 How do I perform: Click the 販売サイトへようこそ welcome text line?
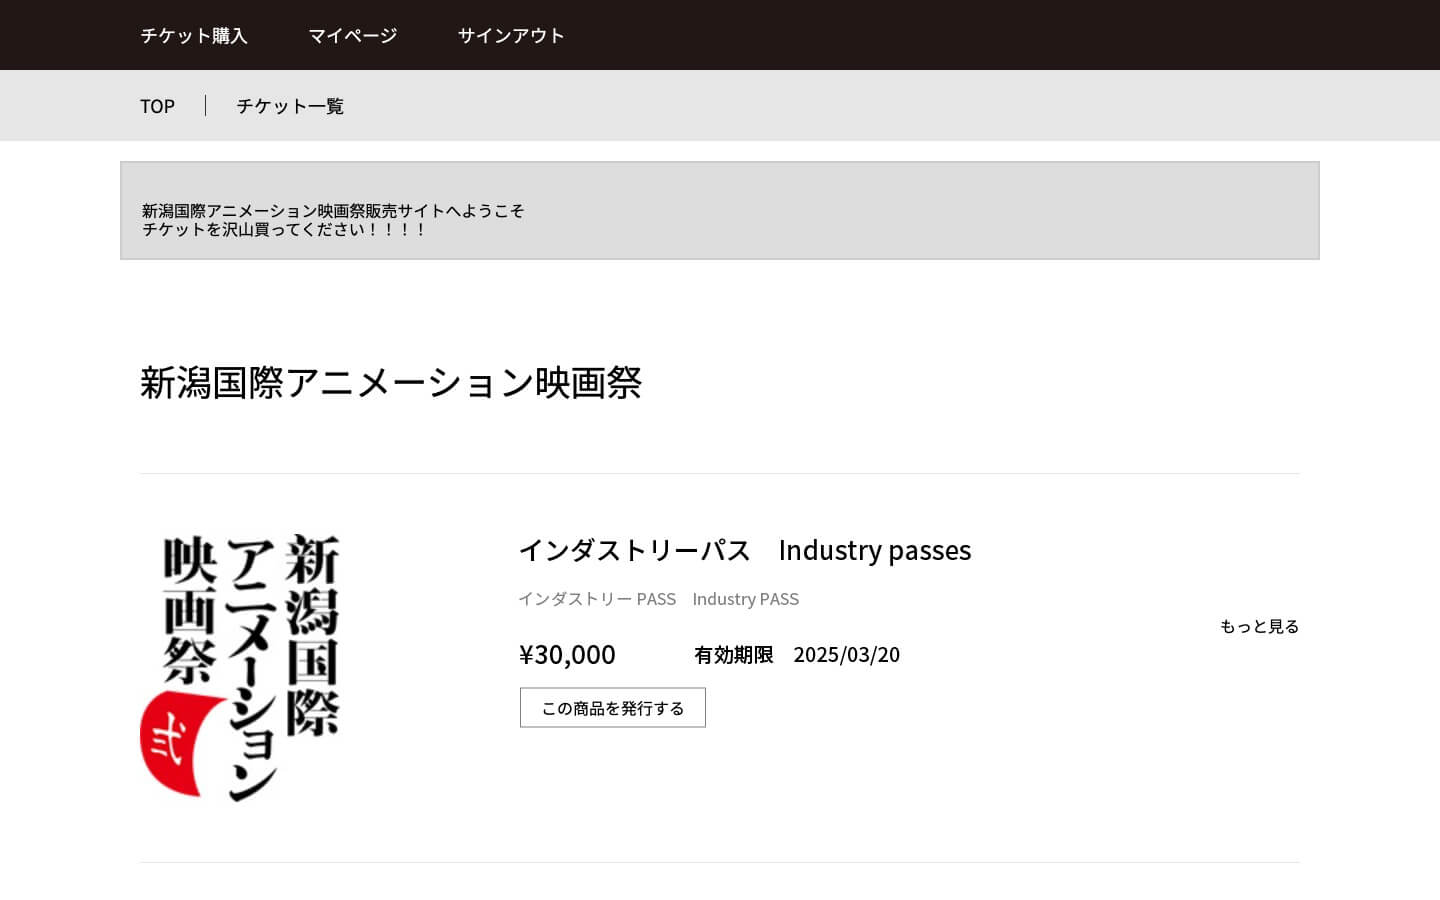click(332, 211)
